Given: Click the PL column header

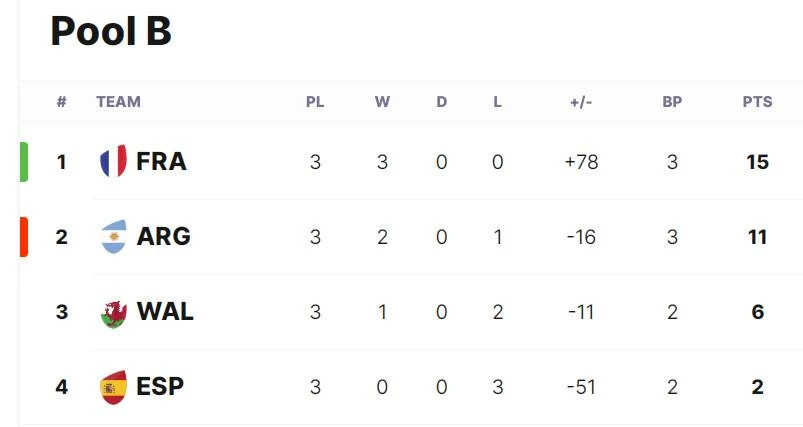Looking at the screenshot, I should tap(315, 101).
